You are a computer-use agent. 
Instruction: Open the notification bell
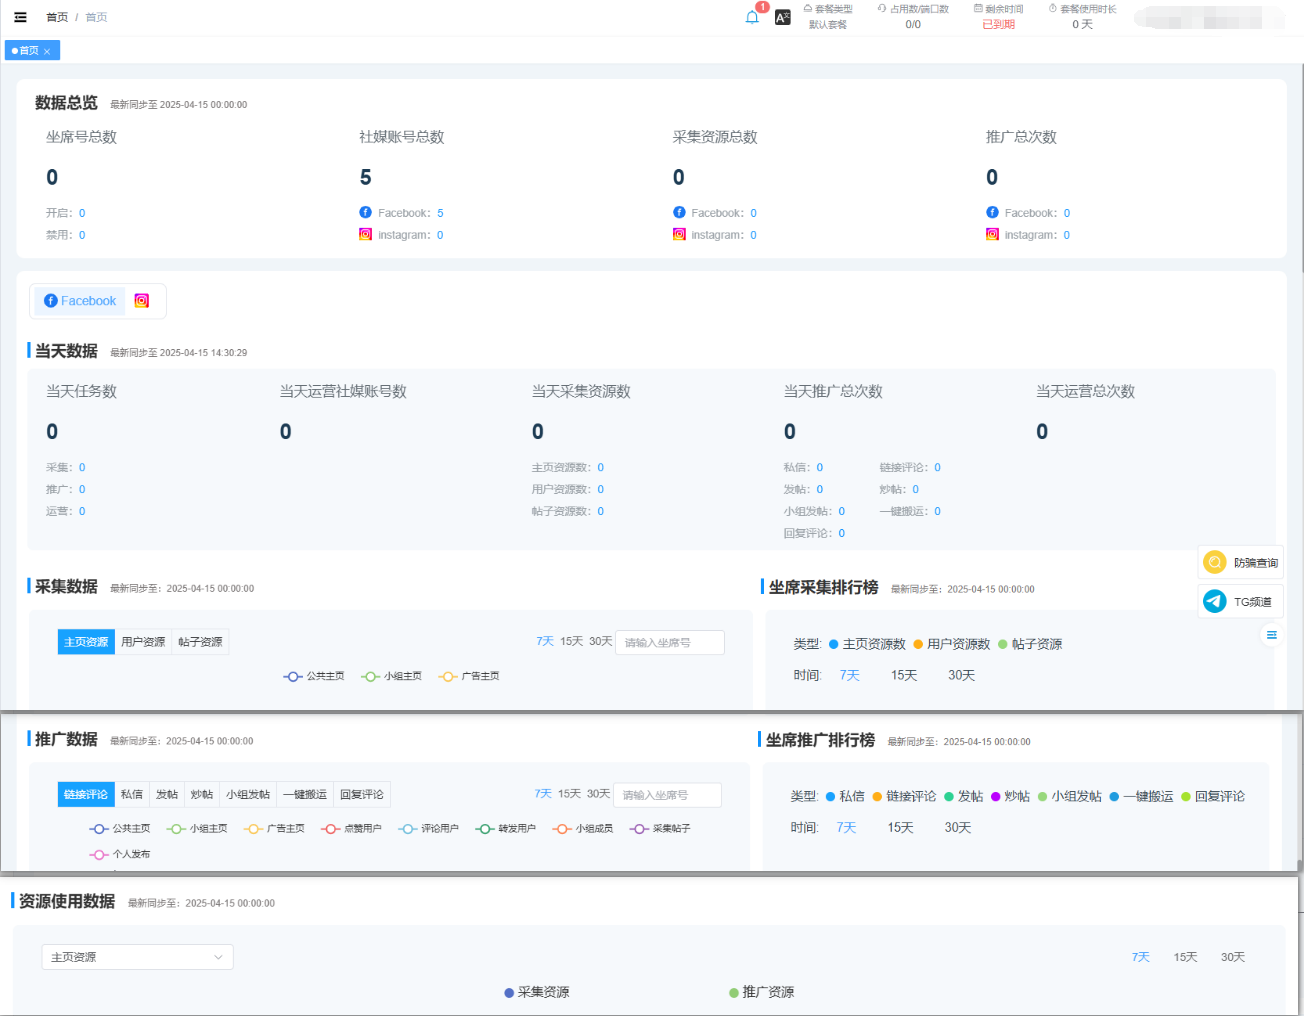pos(752,17)
